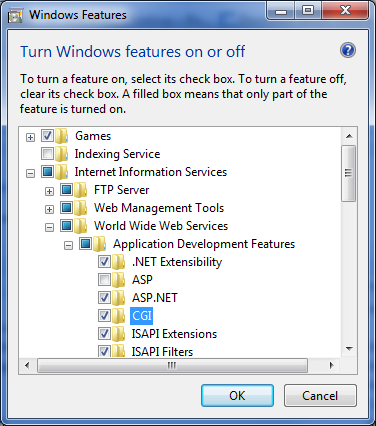The height and width of the screenshot is (426, 376).
Task: Expand the Web Management Tools node
Action: click(x=49, y=209)
